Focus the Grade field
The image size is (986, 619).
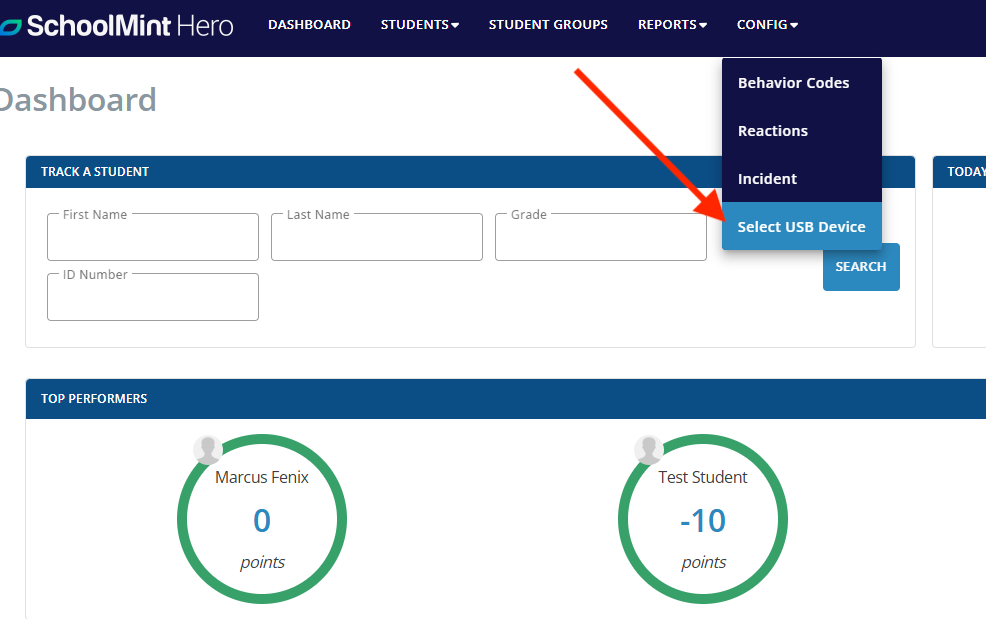(601, 237)
